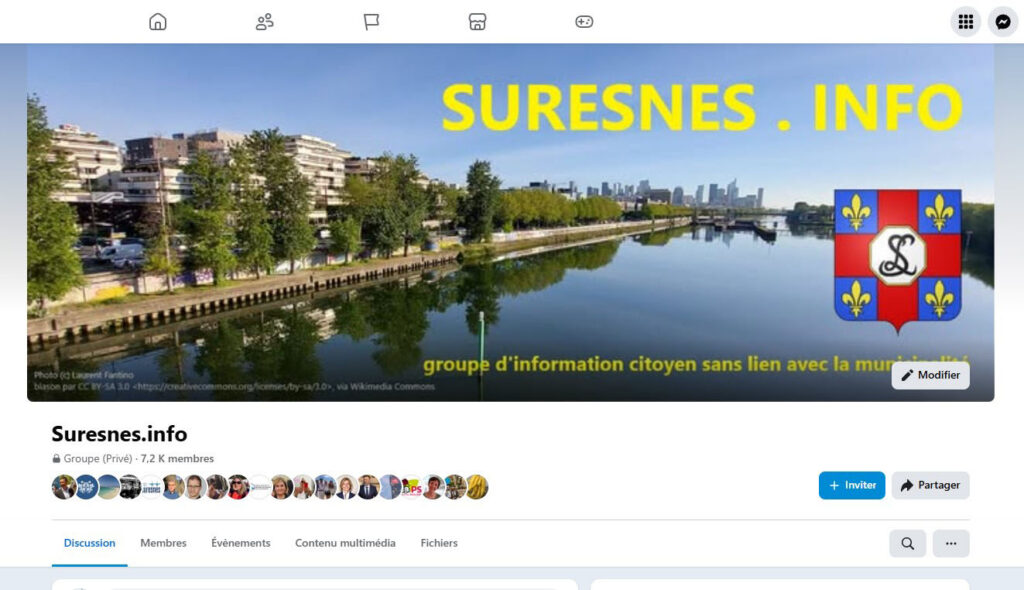
Task: Switch to the Membres tab
Action: coord(163,543)
